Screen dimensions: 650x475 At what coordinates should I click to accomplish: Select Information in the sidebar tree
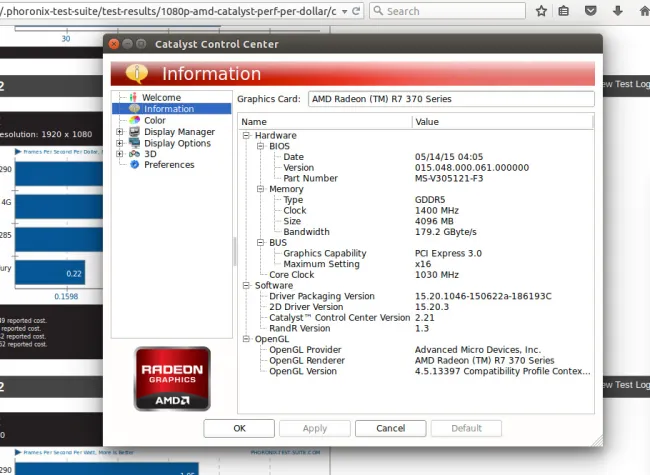(x=169, y=109)
